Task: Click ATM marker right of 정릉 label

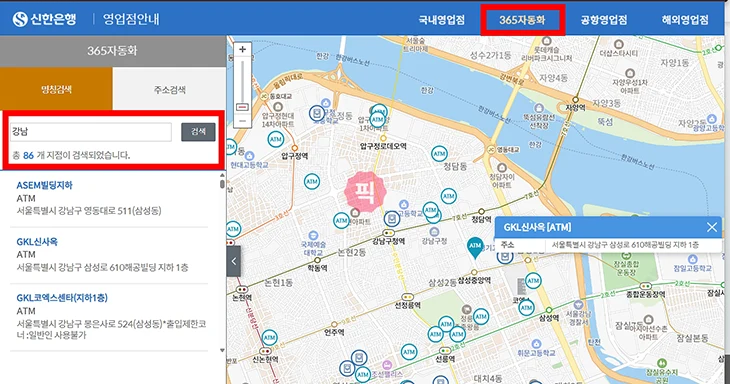Action: click(481, 317)
